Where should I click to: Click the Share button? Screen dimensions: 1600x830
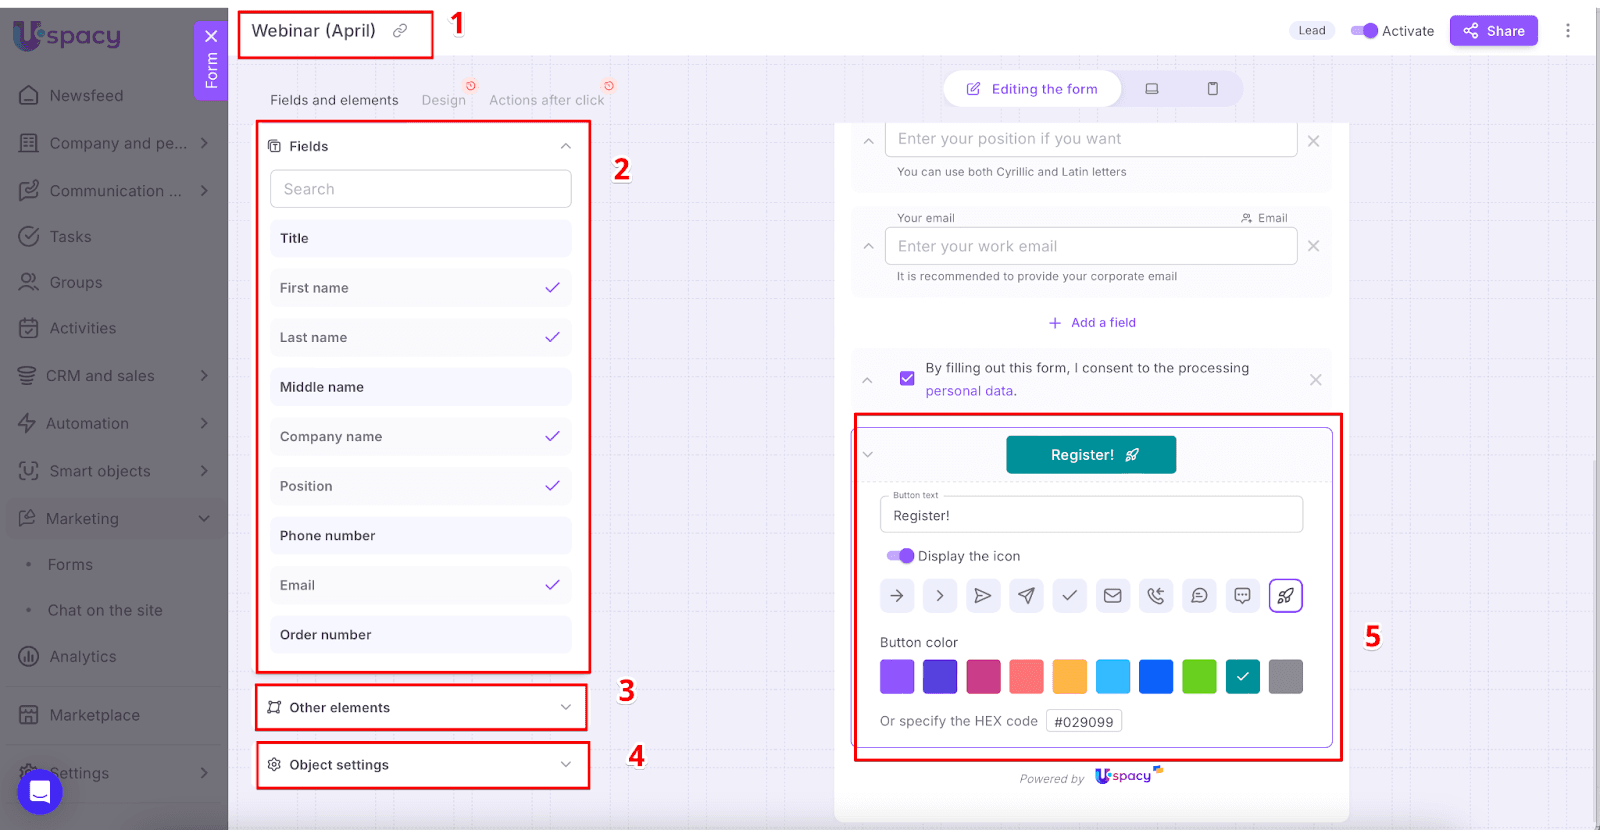click(x=1493, y=31)
